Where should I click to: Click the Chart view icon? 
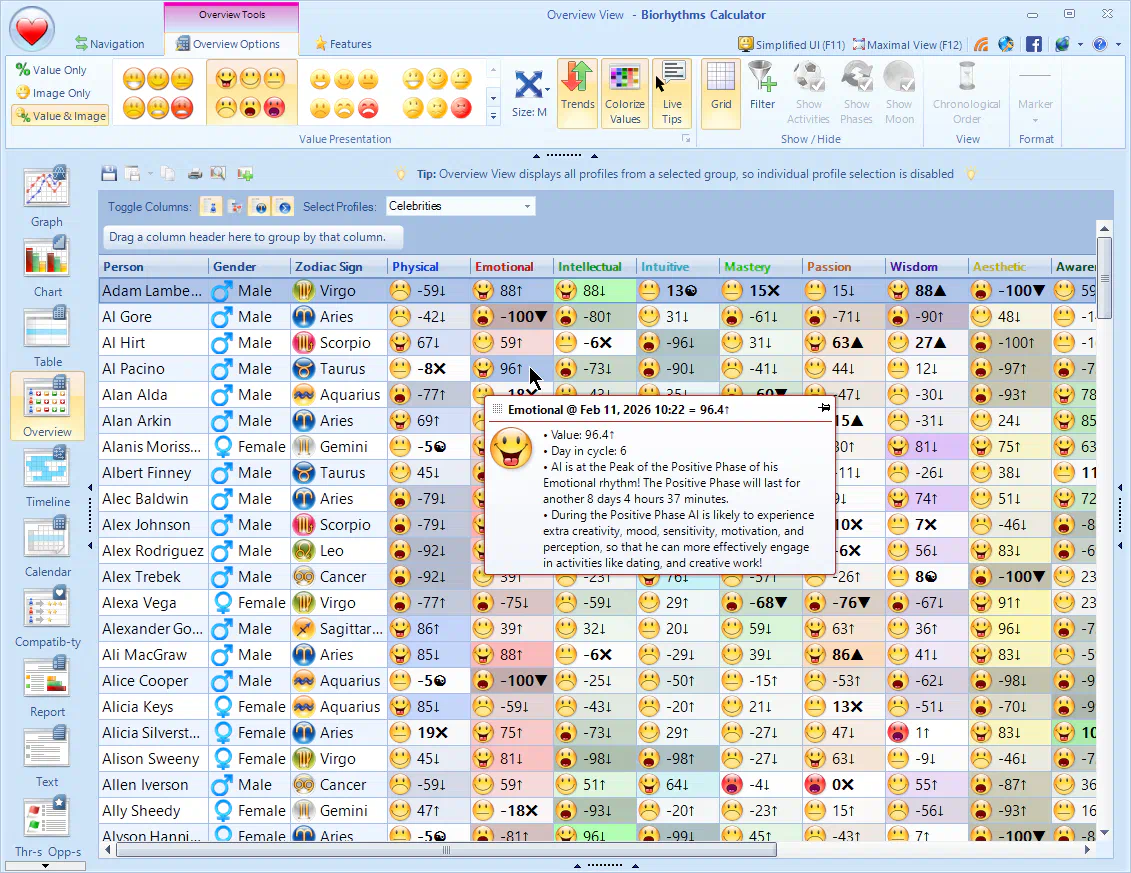pos(46,265)
